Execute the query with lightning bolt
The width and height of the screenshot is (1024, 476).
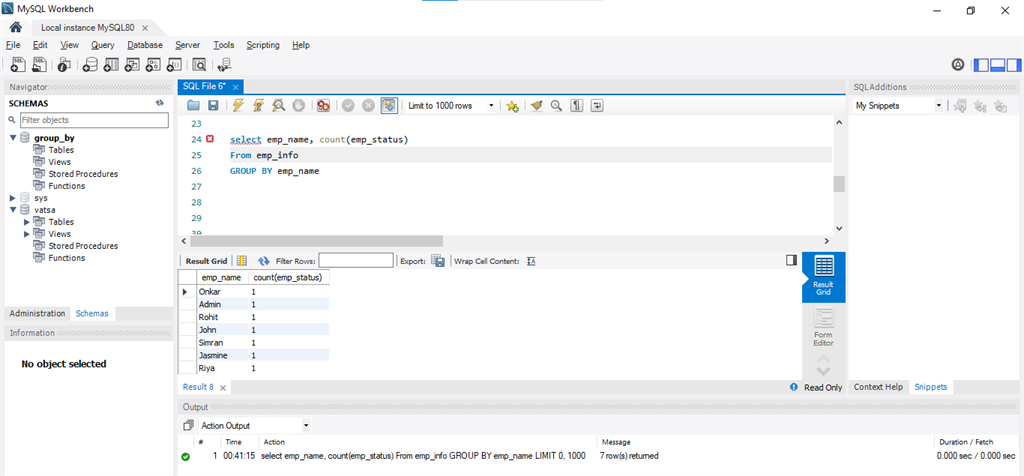pos(238,105)
